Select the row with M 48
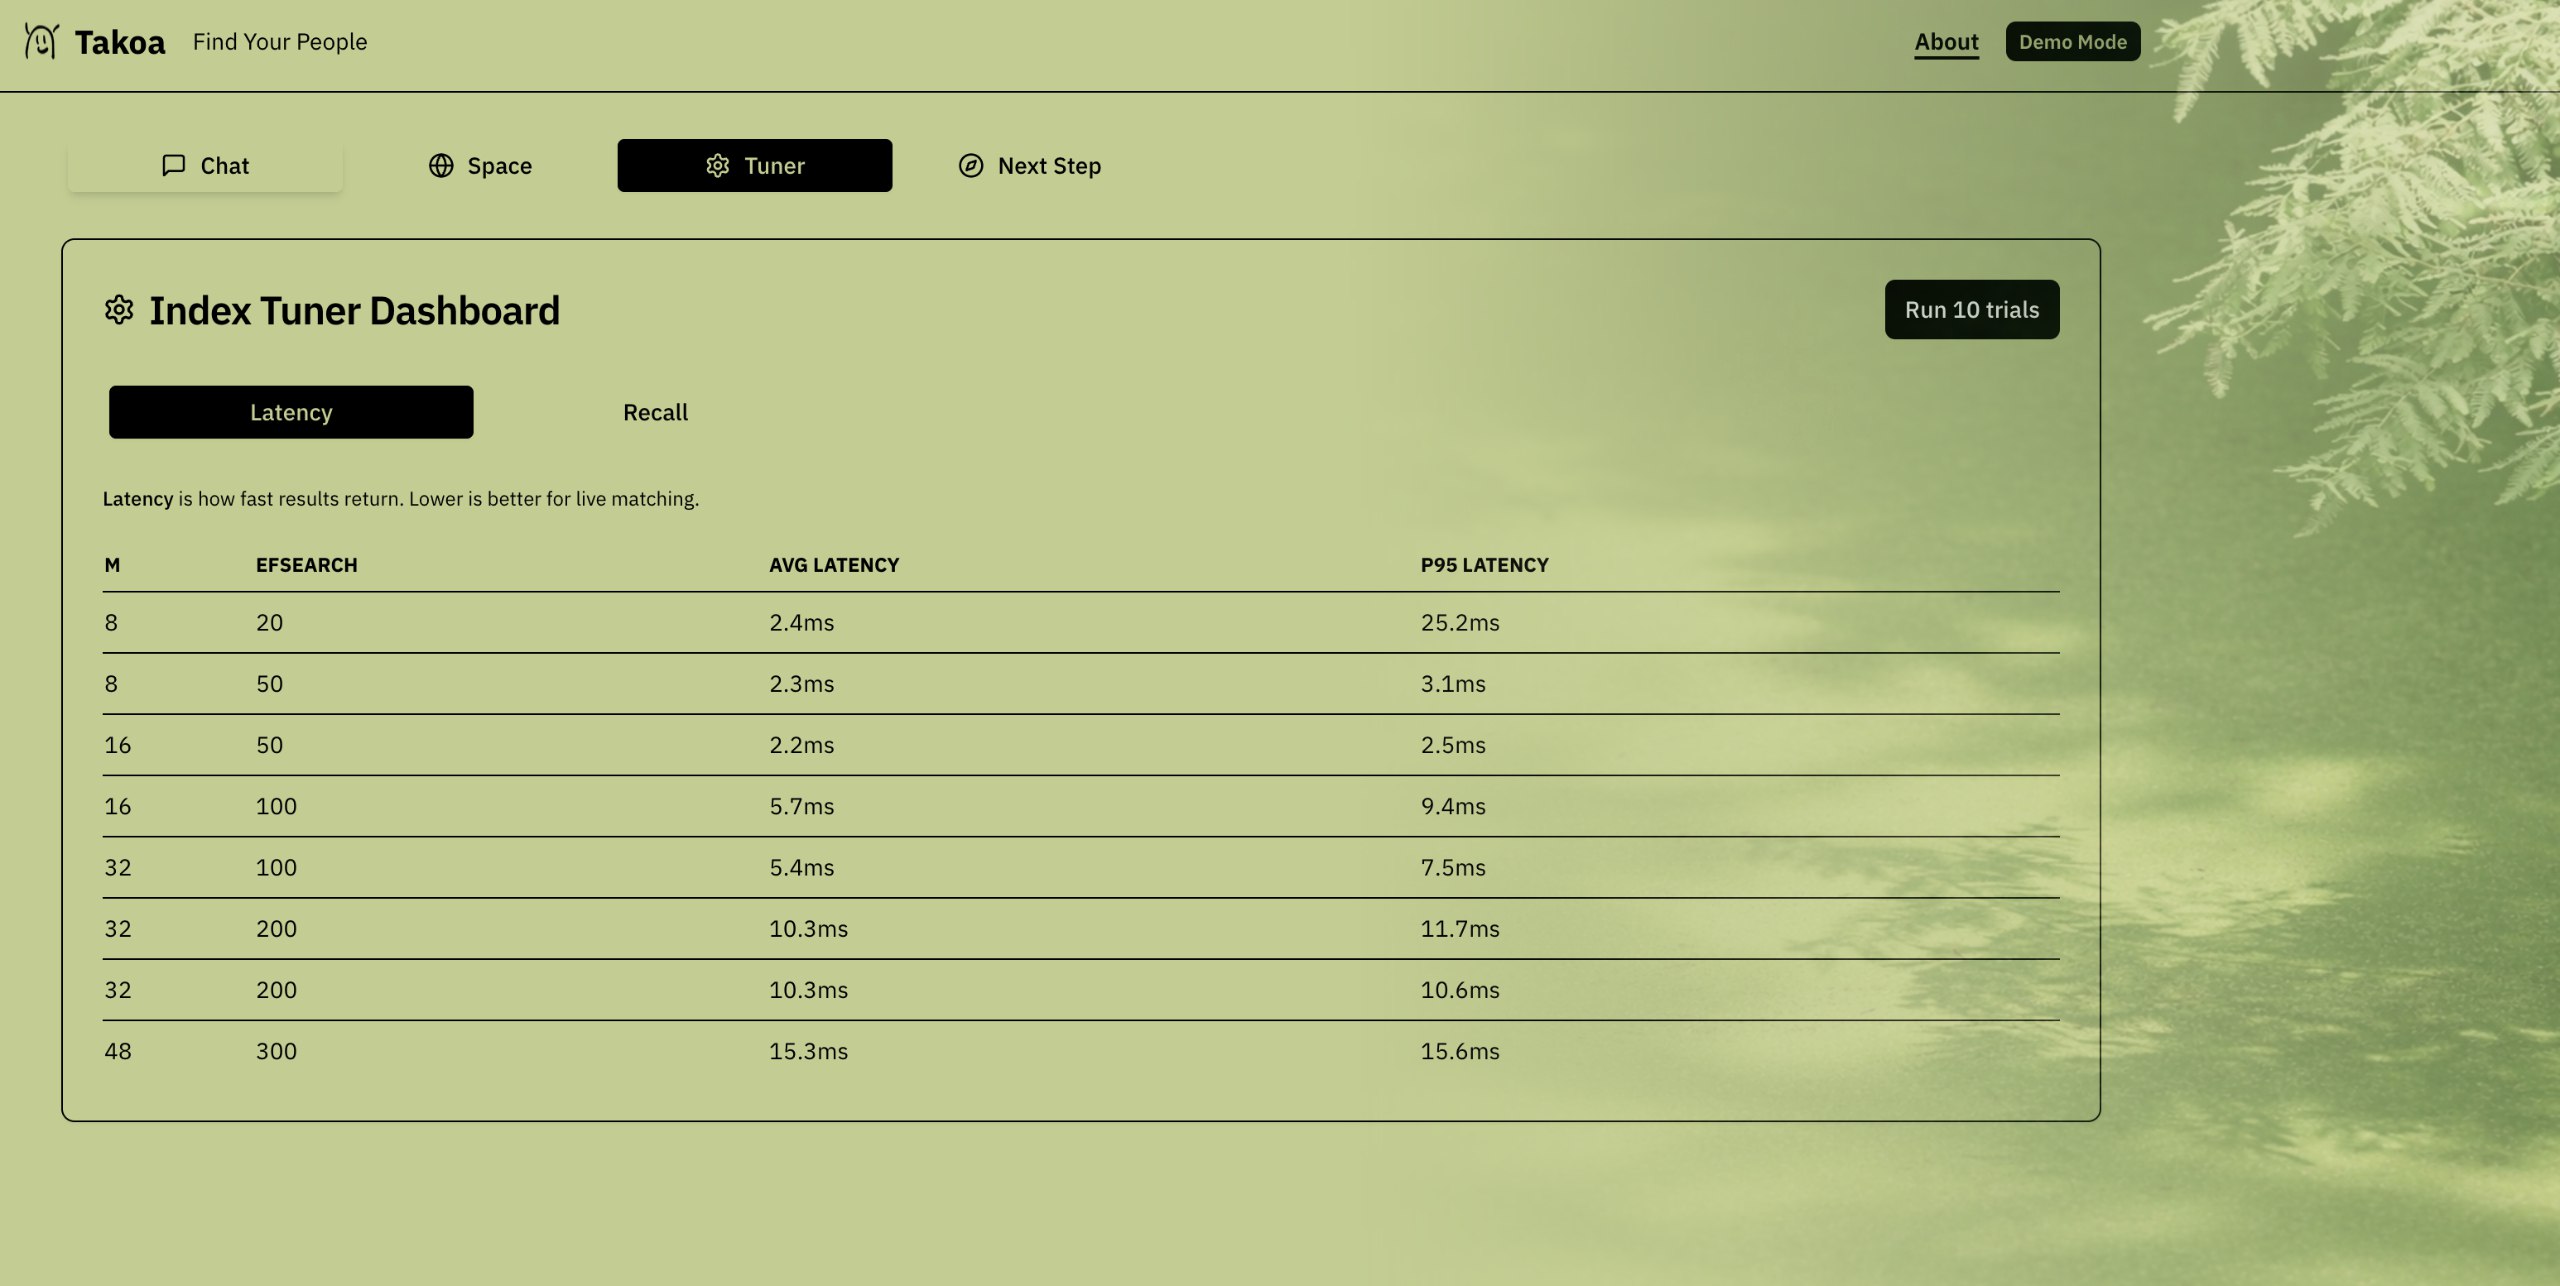 click(1080, 1051)
